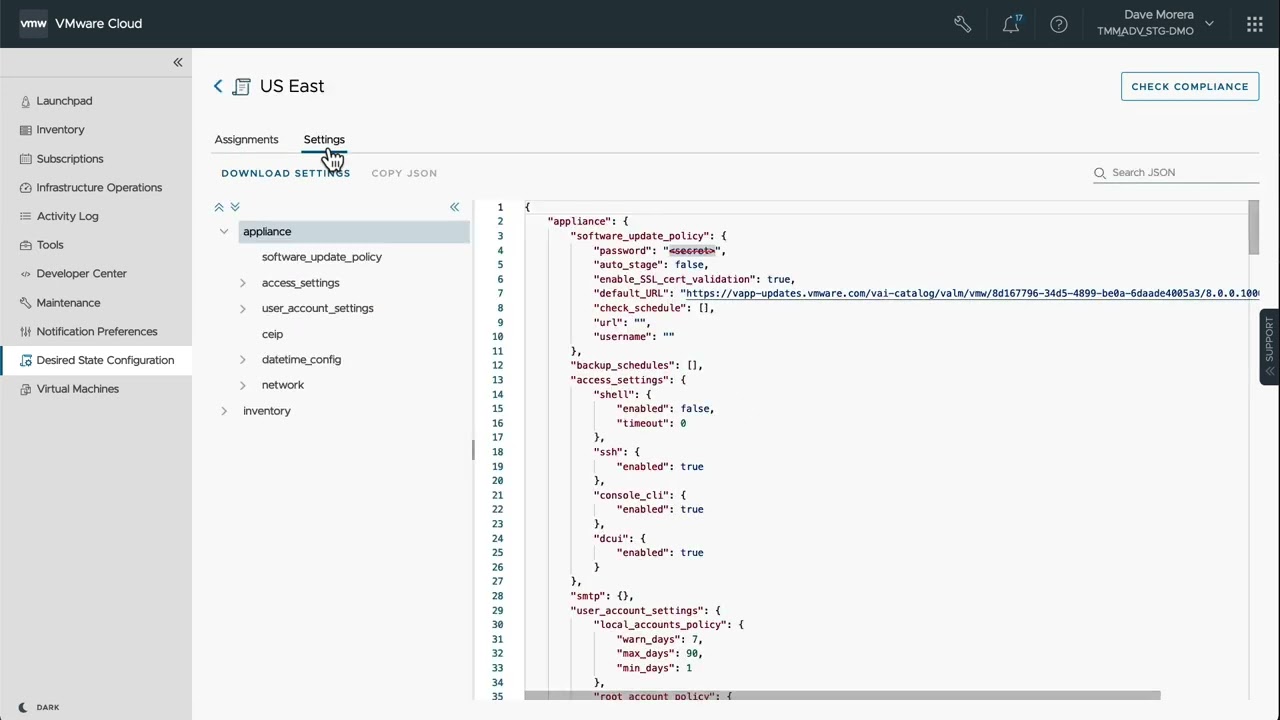Go to Subscriptions in sidebar
Screen dimensions: 1280x720
point(70,159)
